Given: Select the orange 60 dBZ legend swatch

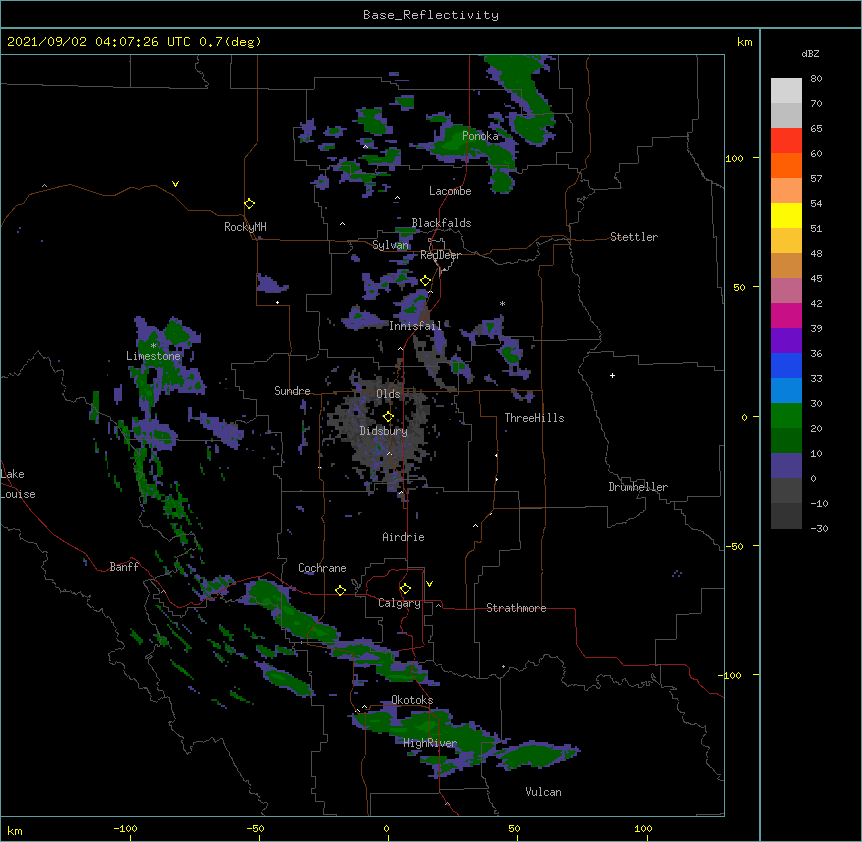Looking at the screenshot, I should point(786,165).
